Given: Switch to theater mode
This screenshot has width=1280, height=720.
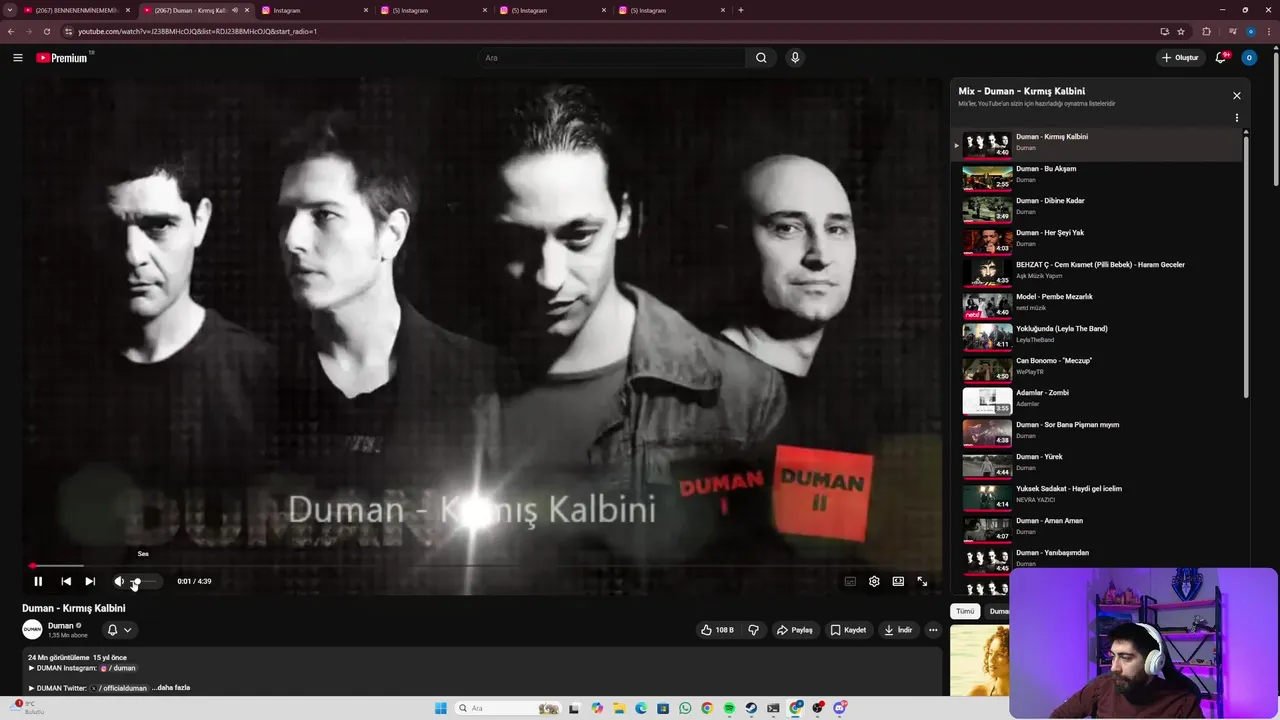Looking at the screenshot, I should click(x=898, y=581).
